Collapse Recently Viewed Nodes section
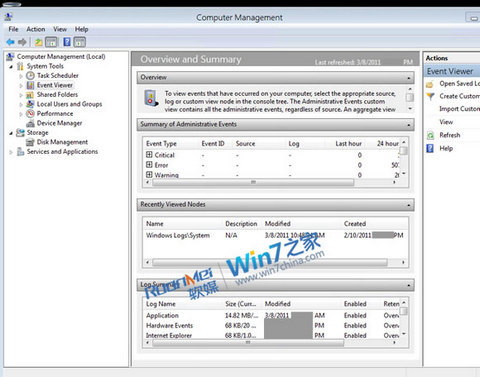 [409, 205]
